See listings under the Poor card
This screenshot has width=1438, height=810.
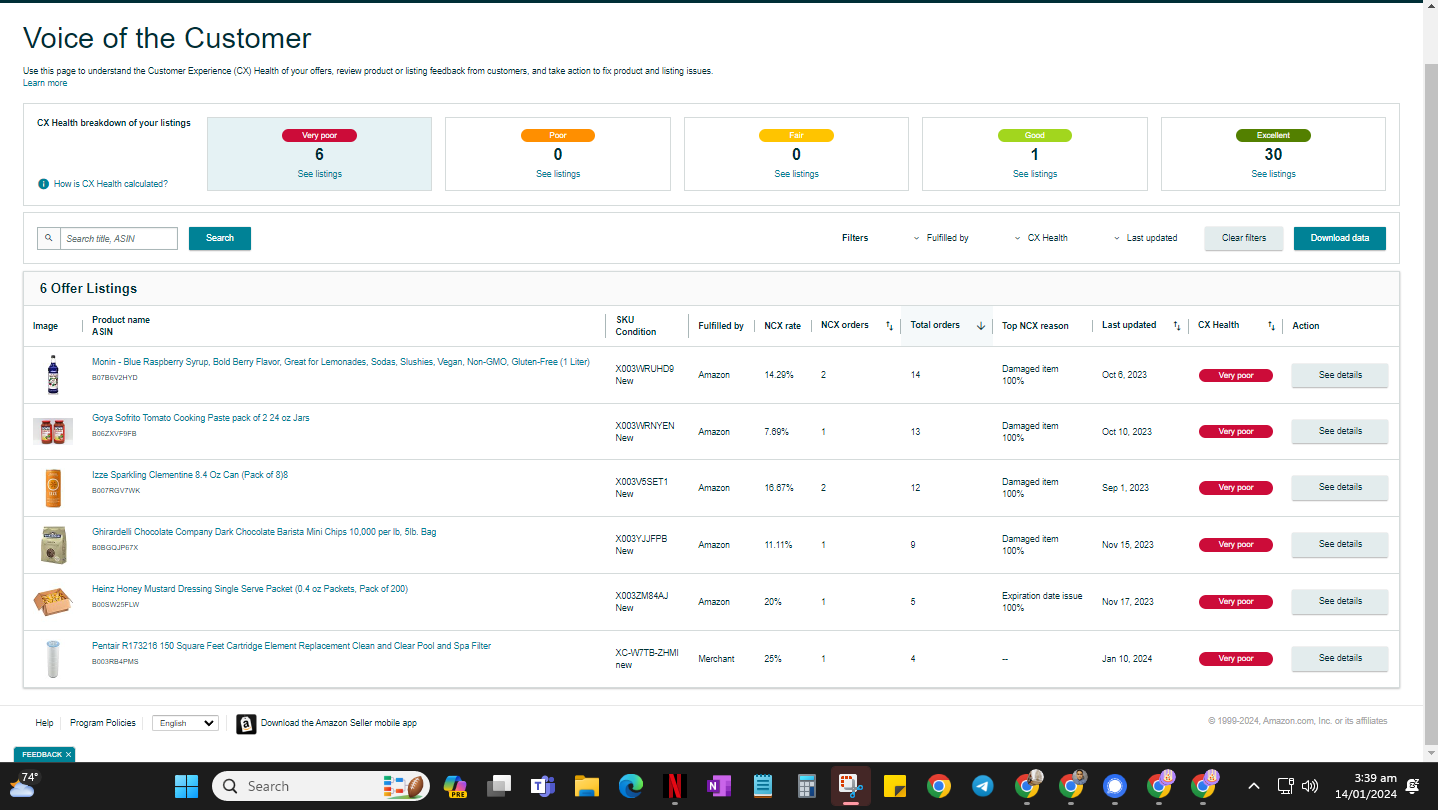(558, 174)
